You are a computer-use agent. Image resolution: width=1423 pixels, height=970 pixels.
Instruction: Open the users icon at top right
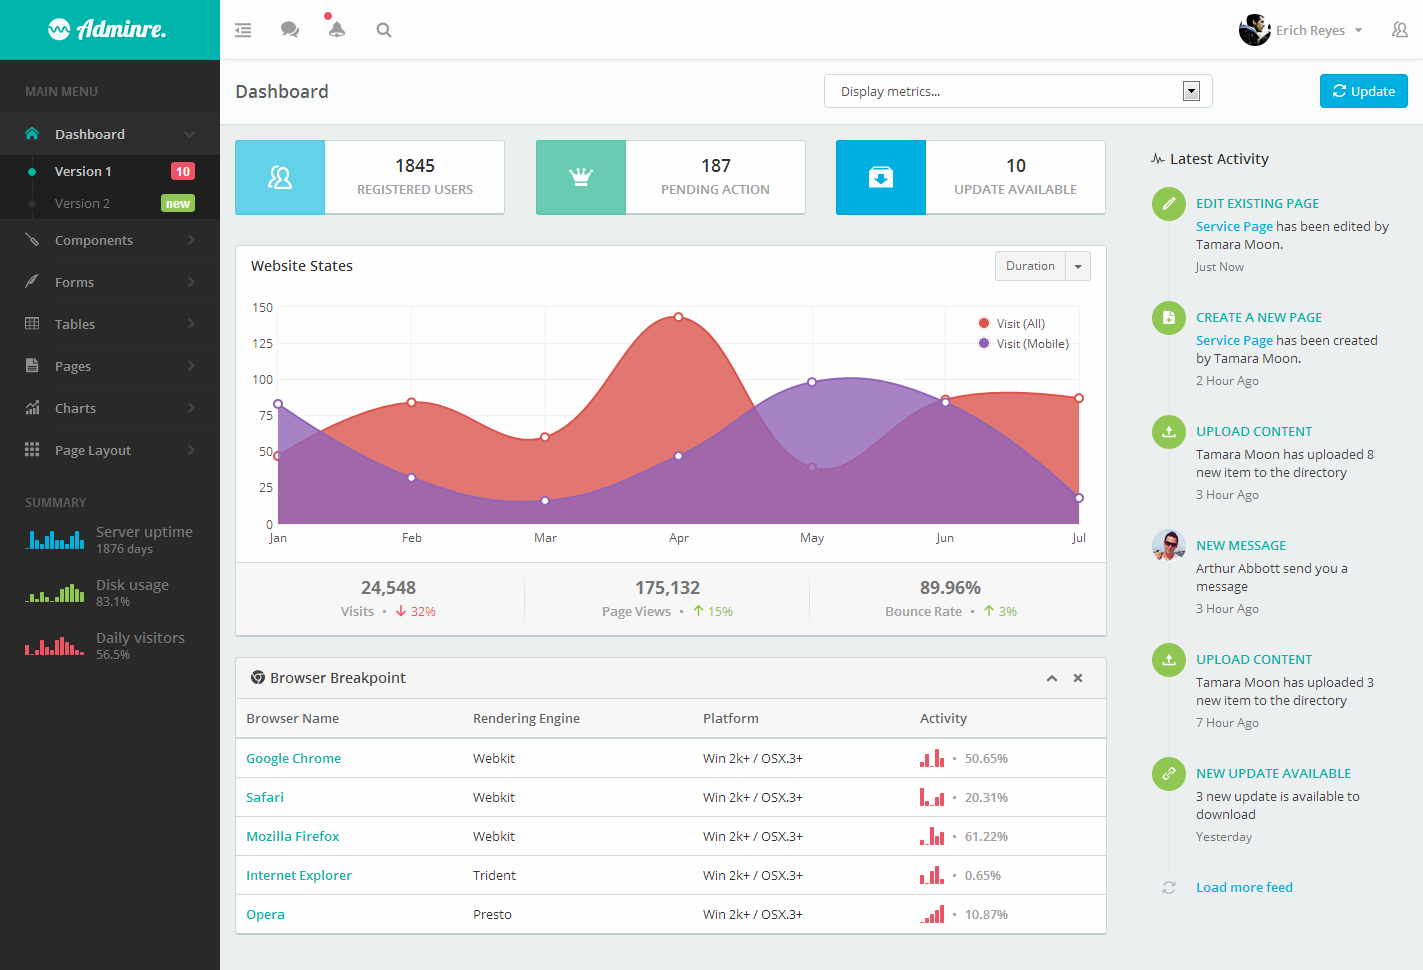click(x=1400, y=30)
